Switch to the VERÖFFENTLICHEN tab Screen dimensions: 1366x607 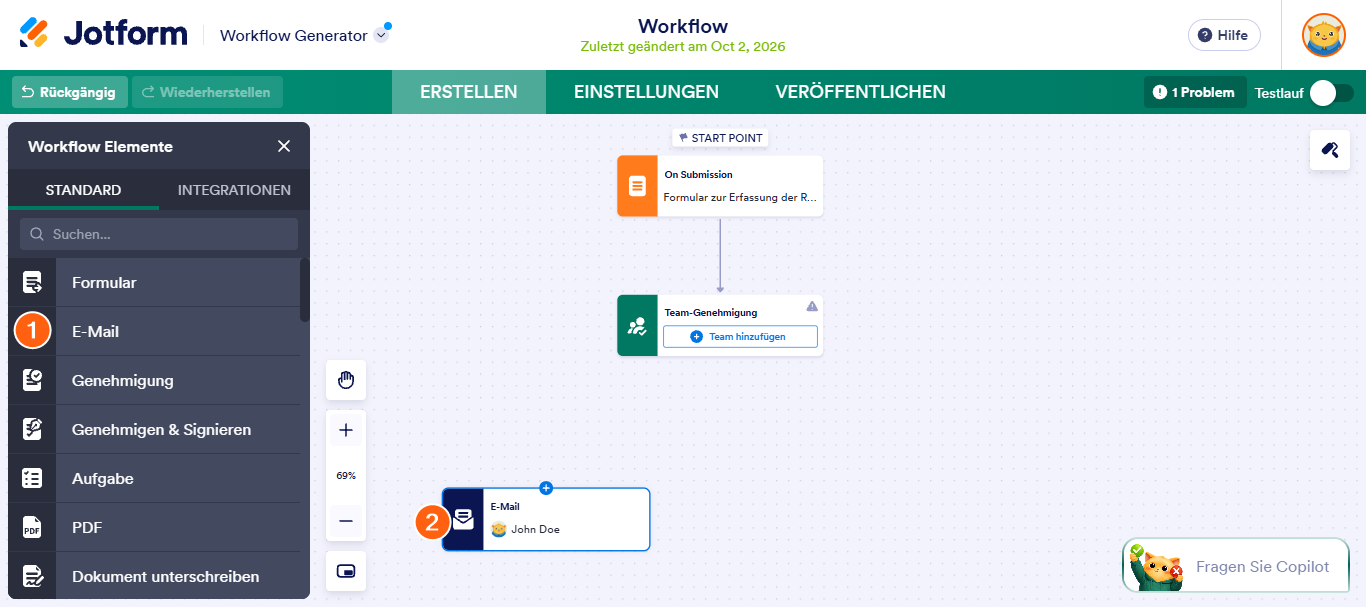coord(860,92)
